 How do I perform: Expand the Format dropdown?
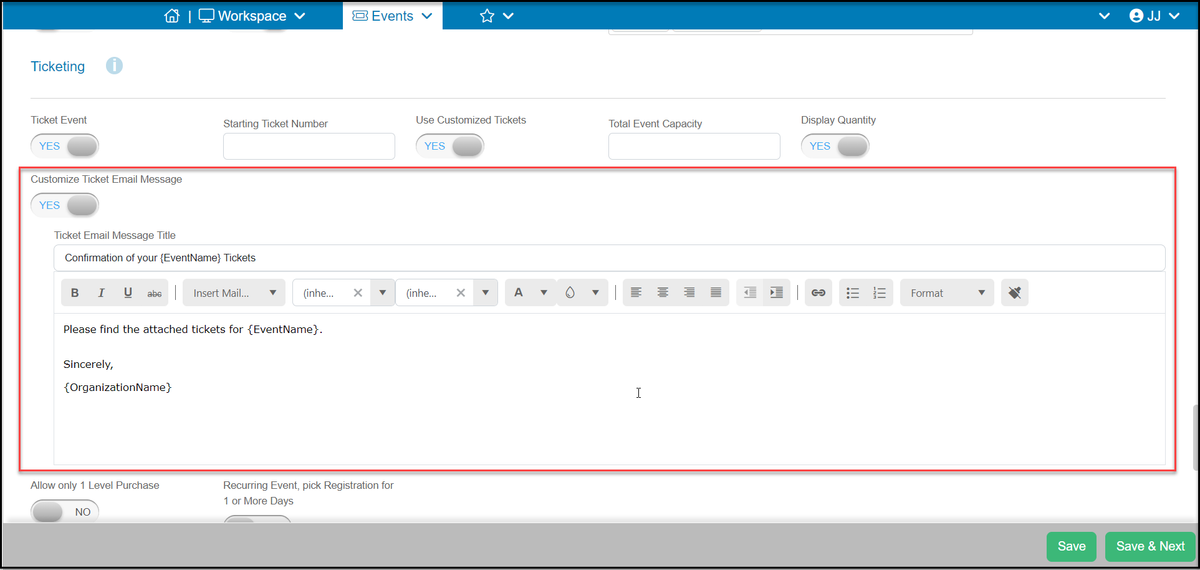point(947,293)
